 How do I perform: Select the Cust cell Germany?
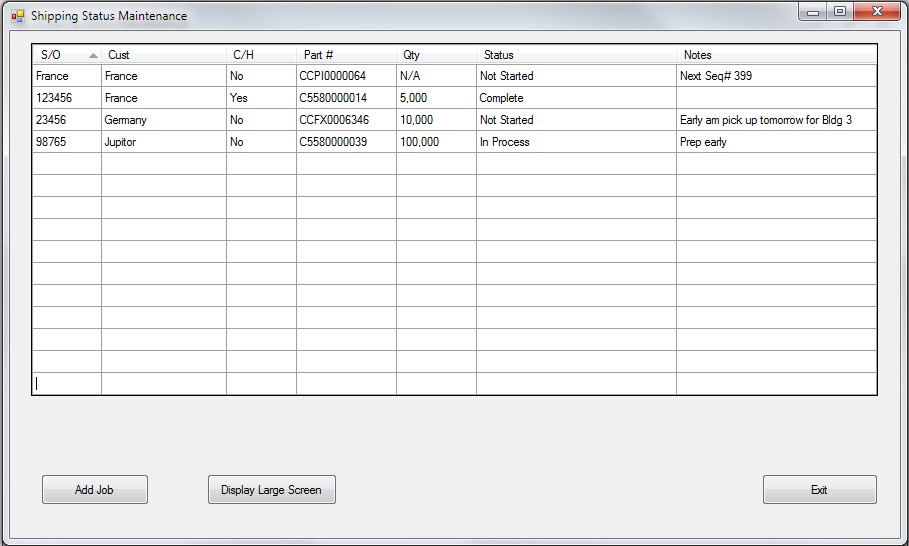[x=163, y=120]
